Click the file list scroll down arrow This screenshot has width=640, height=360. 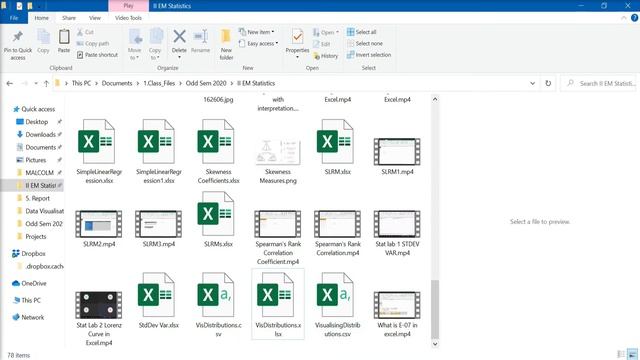click(435, 344)
